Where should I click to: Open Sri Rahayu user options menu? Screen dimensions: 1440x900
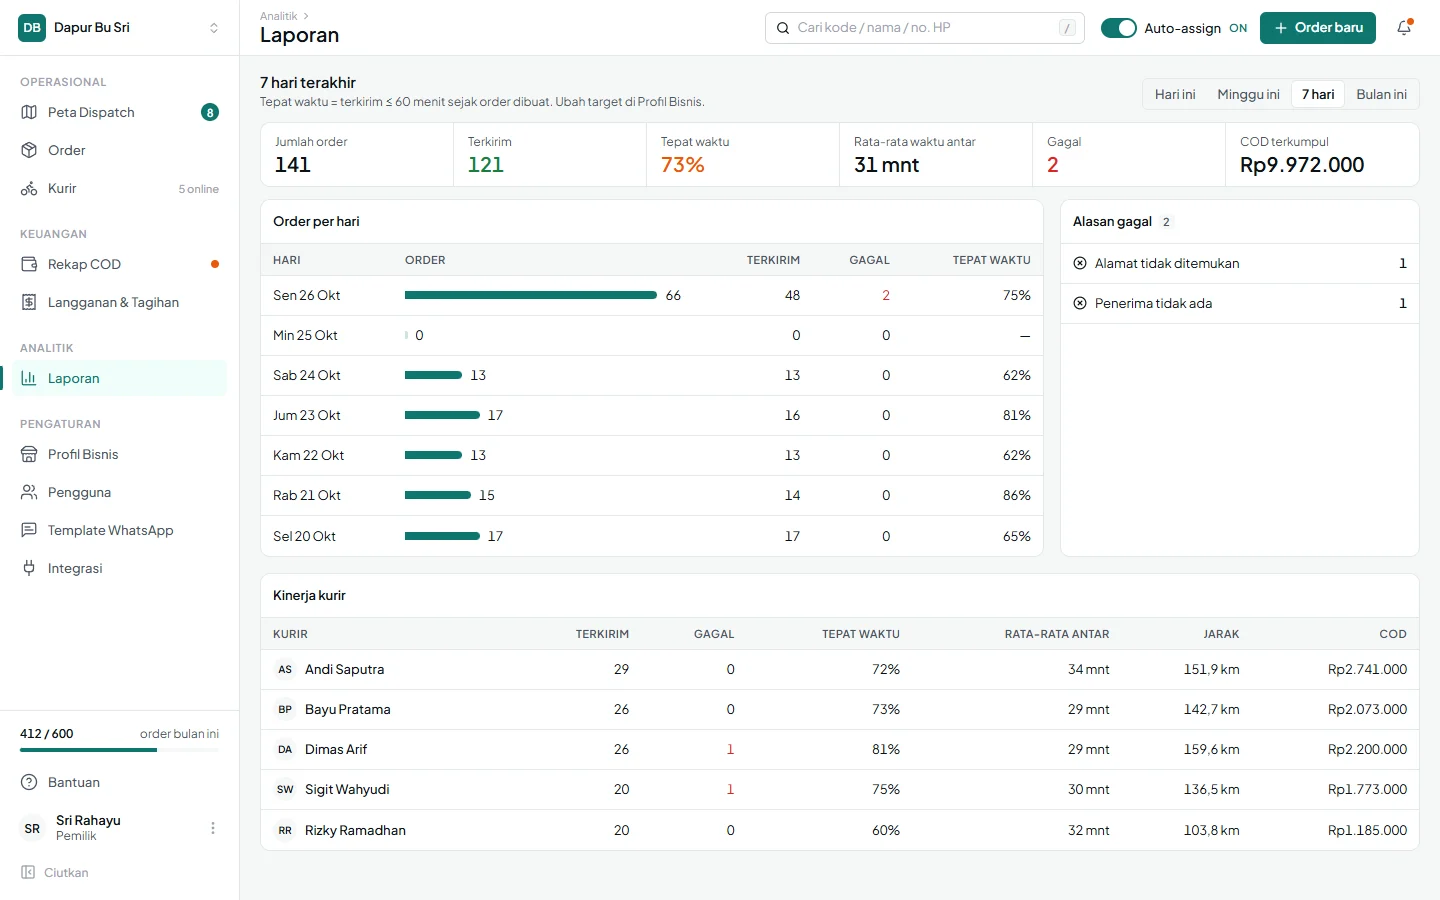[212, 828]
